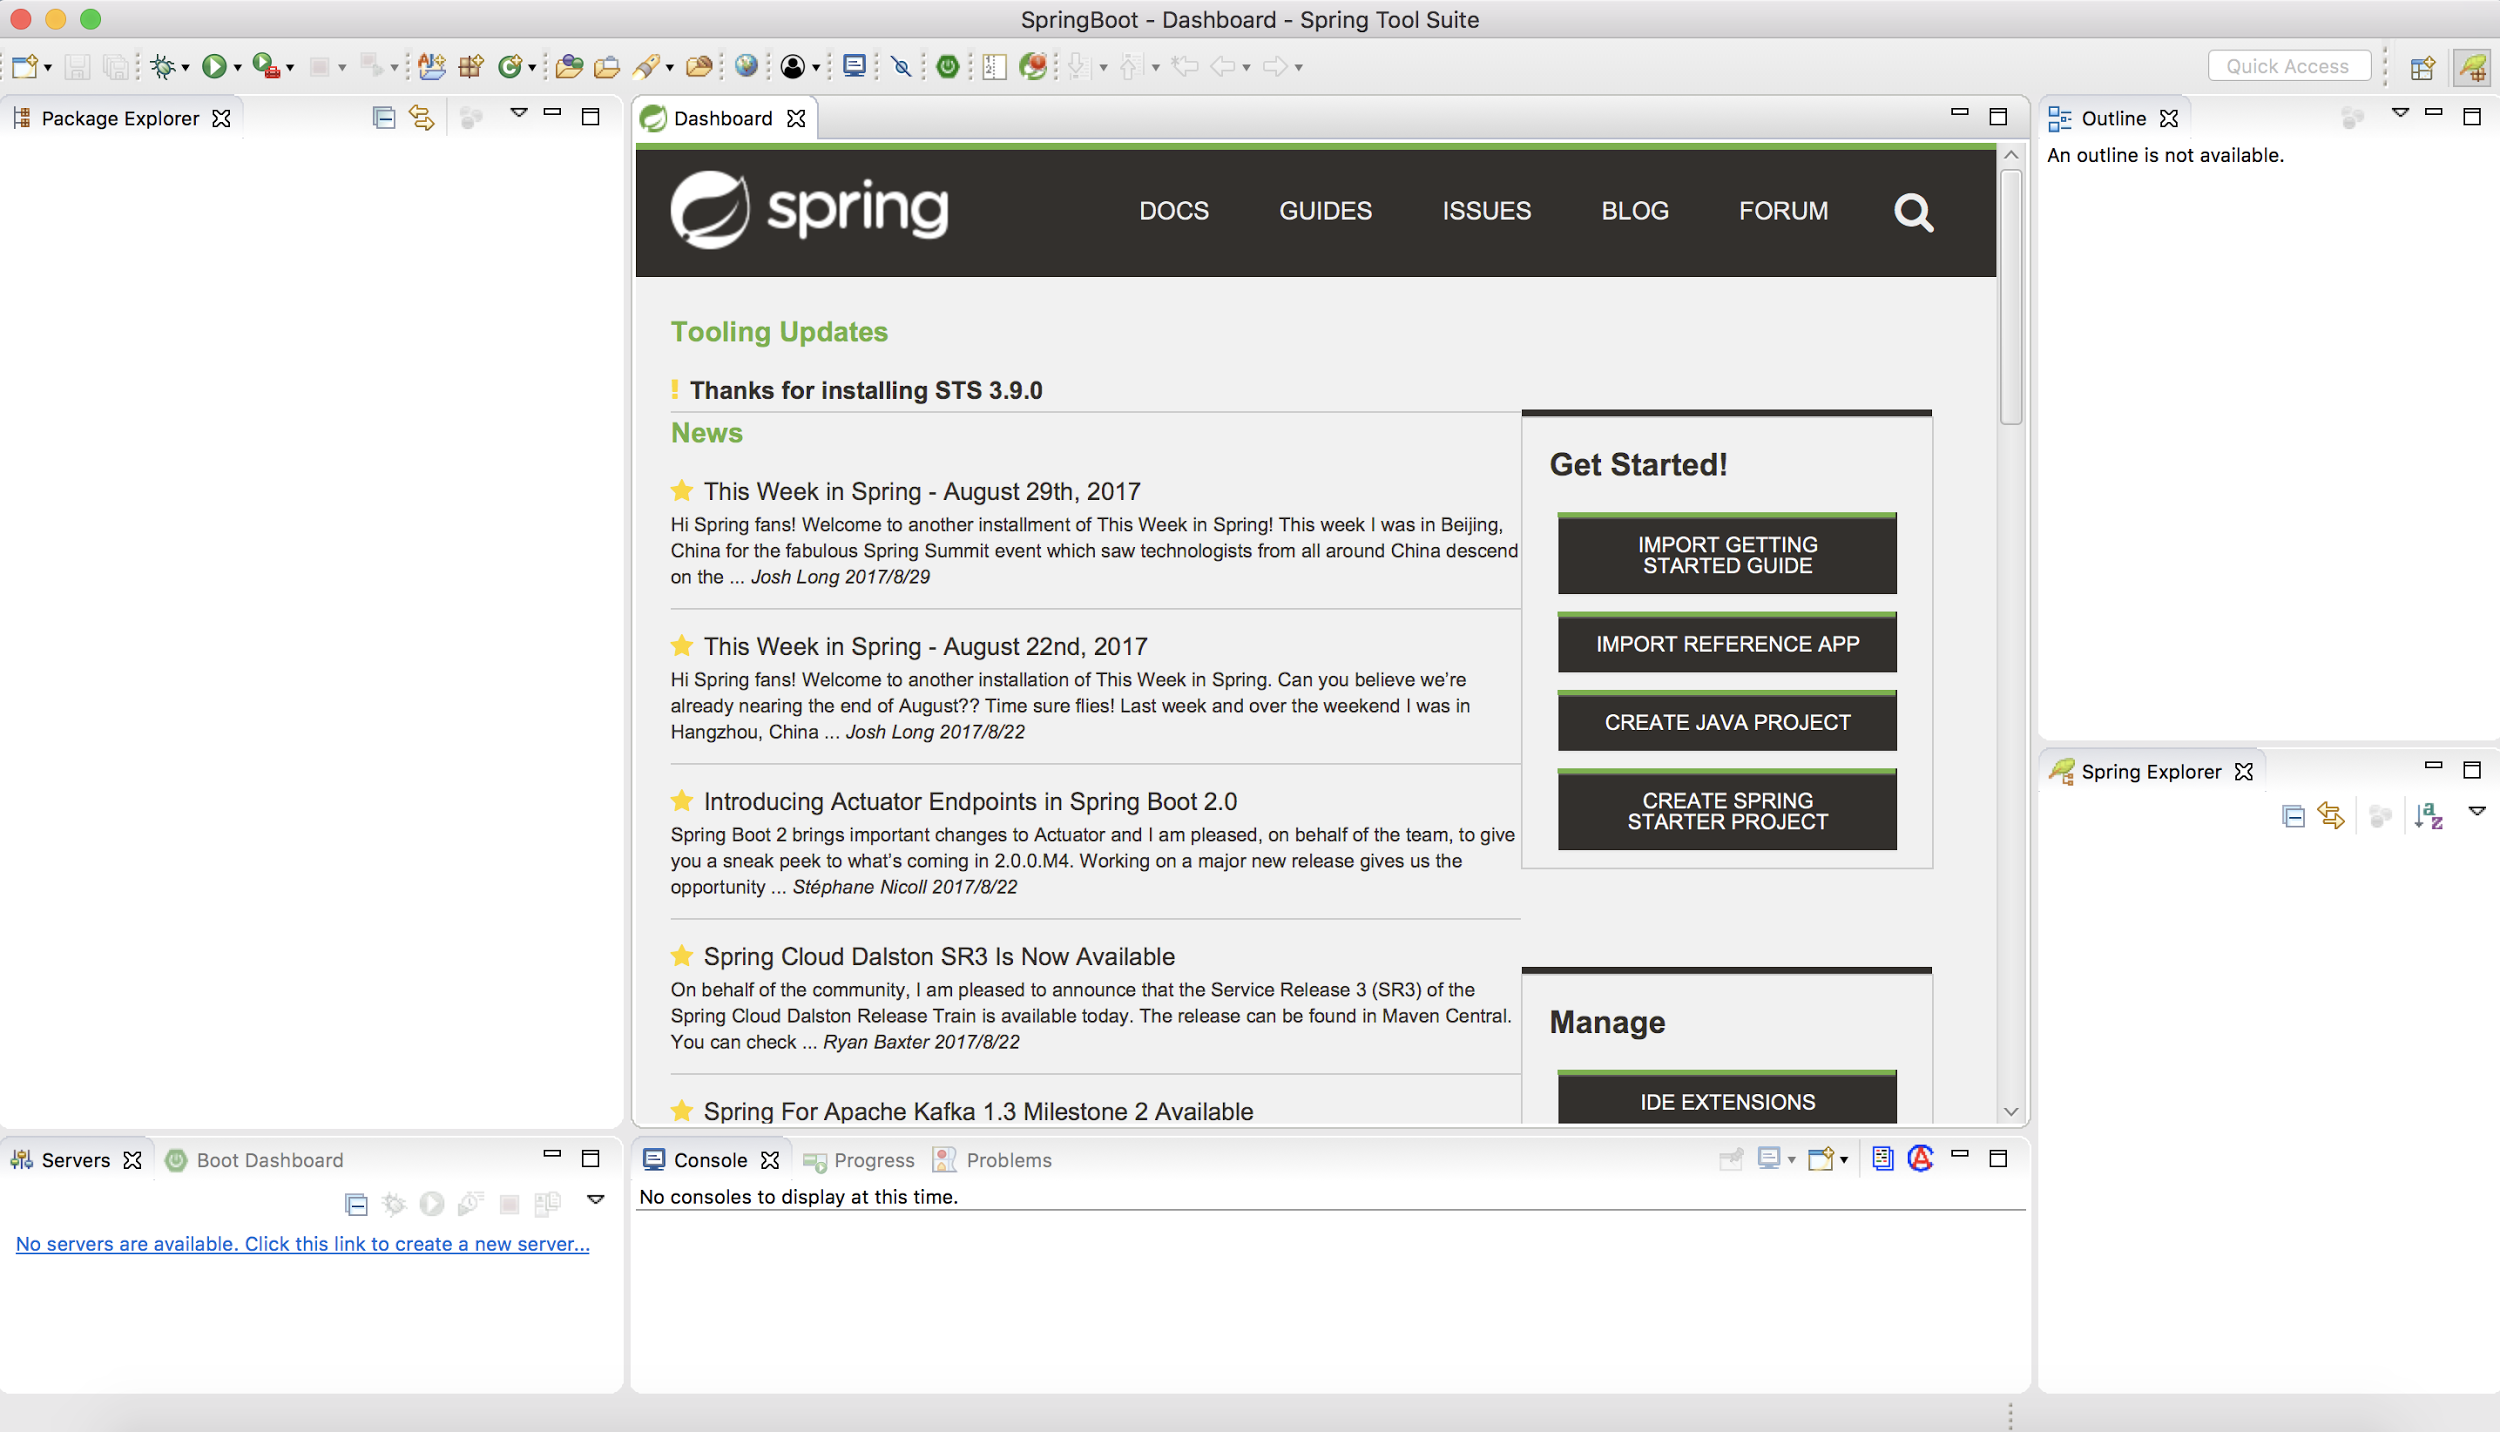Click the Open Console new window icon
Image resolution: width=2500 pixels, height=1432 pixels.
(1821, 1158)
